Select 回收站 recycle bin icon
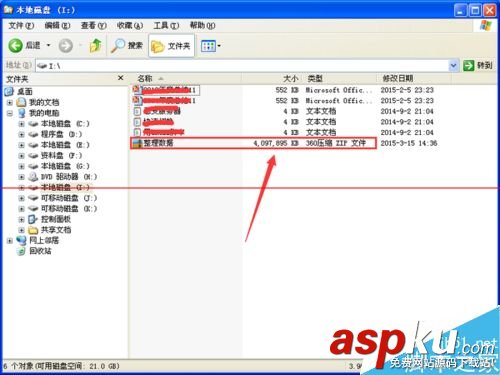The image size is (500, 375). coord(21,251)
